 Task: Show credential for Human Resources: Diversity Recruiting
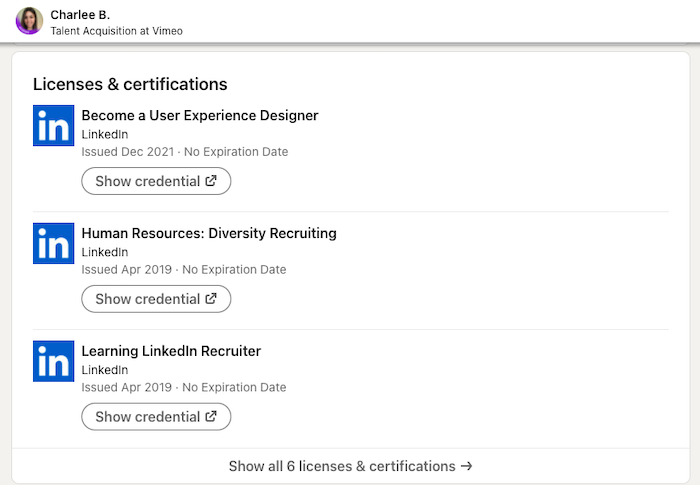155,299
